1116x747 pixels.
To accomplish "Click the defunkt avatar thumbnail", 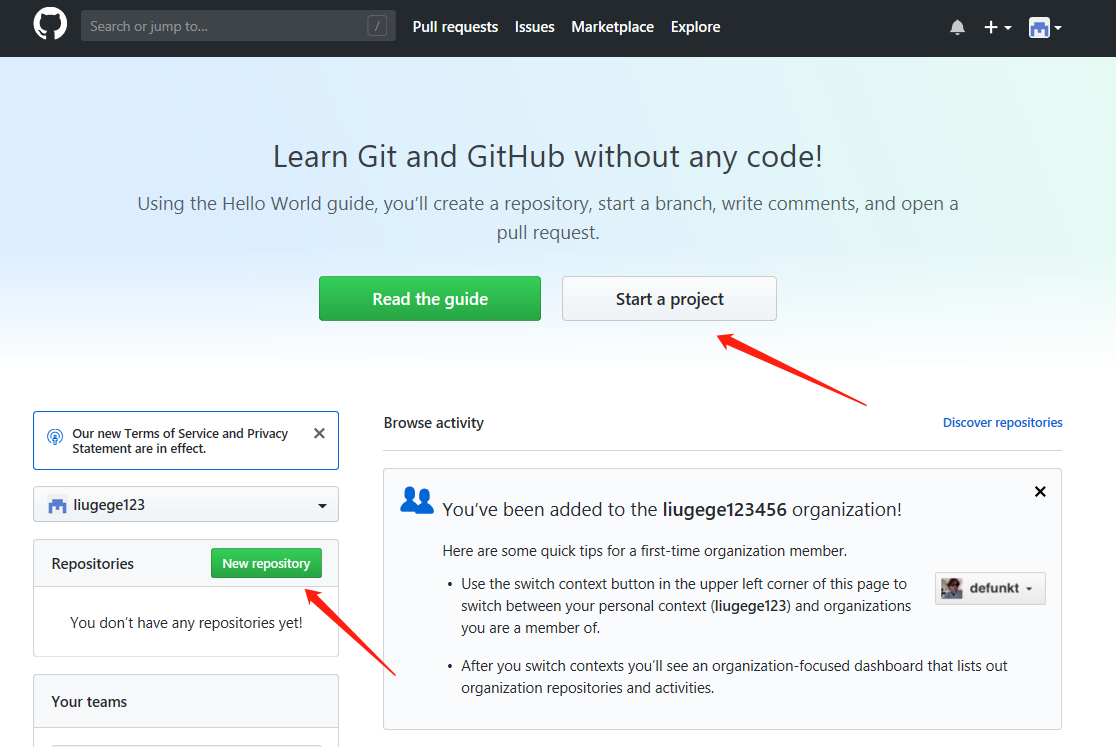I will [952, 588].
